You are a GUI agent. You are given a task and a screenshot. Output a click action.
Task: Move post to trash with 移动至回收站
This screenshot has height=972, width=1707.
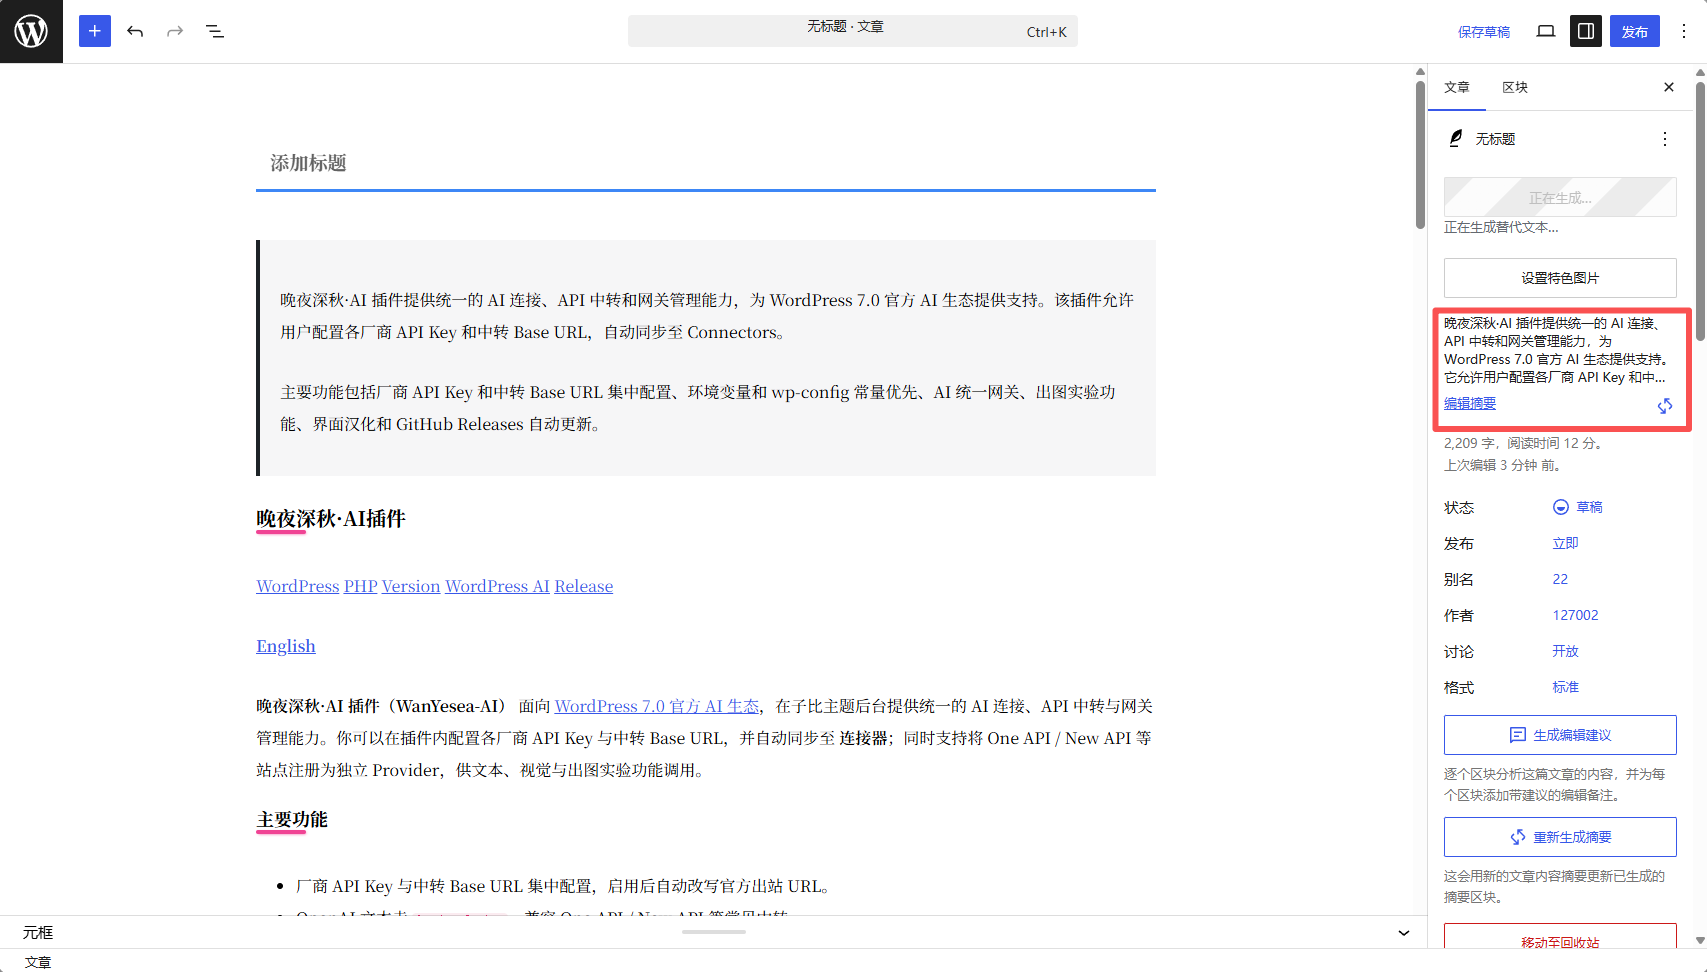coord(1560,938)
